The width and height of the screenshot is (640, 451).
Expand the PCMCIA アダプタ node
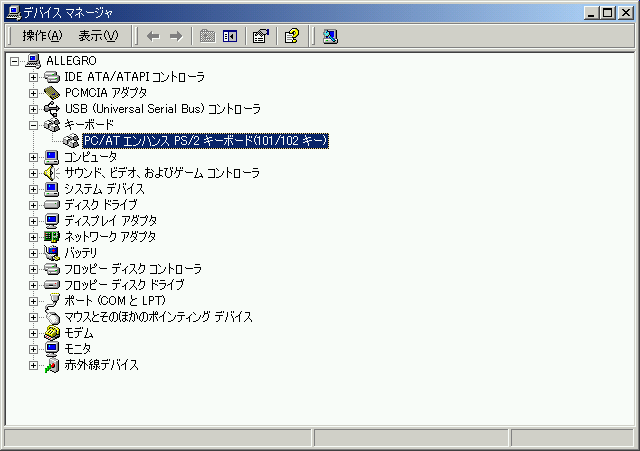33,93
